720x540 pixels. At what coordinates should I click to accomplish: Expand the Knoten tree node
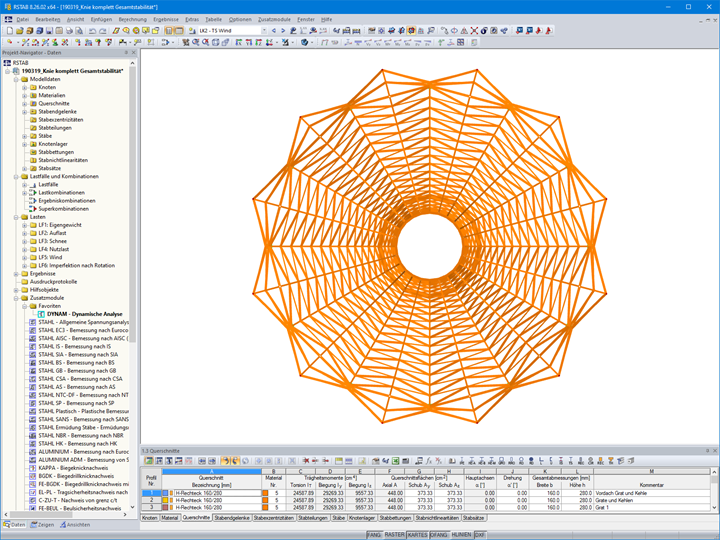[24, 87]
